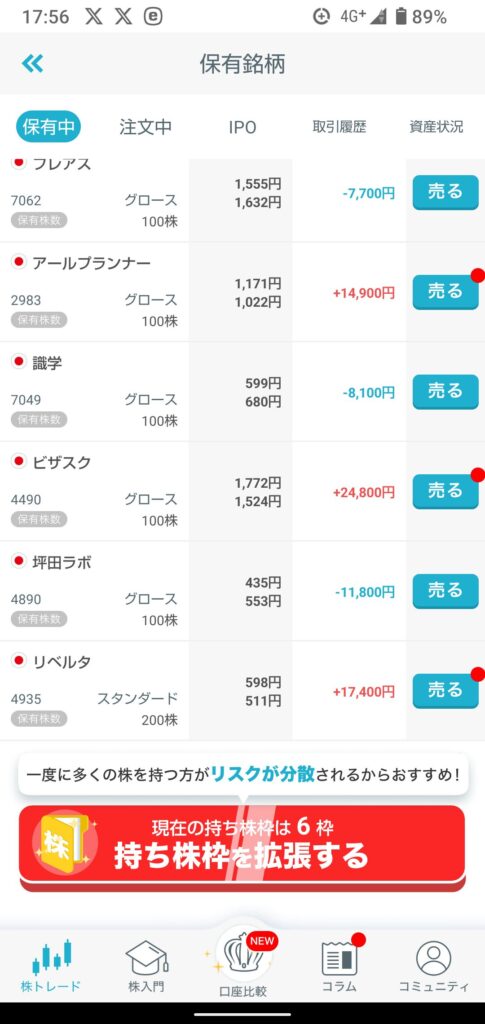Tap 売る button for ビザスク
The width and height of the screenshot is (485, 1024).
[x=445, y=492]
